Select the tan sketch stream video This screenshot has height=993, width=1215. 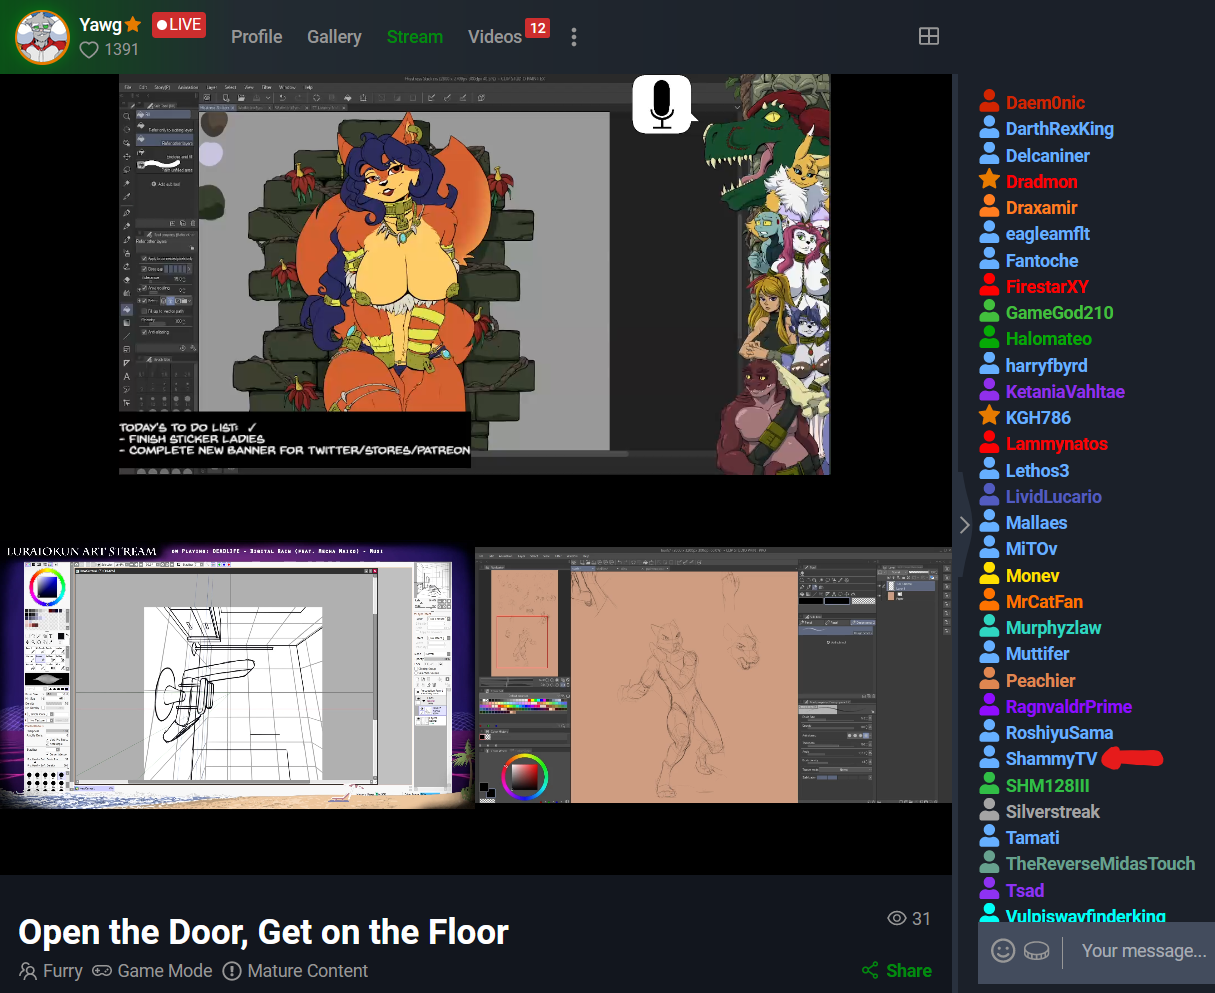click(714, 675)
